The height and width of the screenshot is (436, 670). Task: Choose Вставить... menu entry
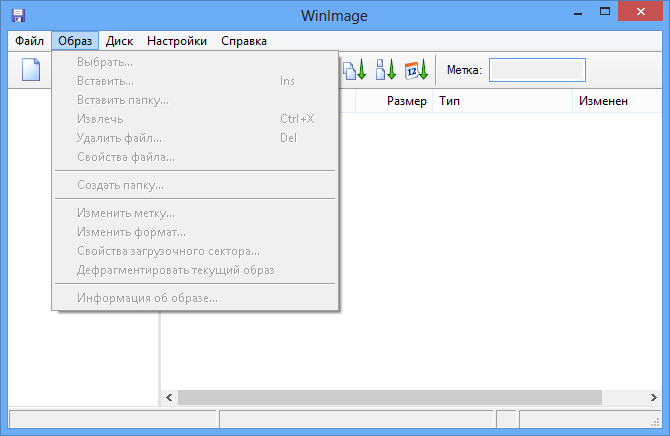pos(195,81)
